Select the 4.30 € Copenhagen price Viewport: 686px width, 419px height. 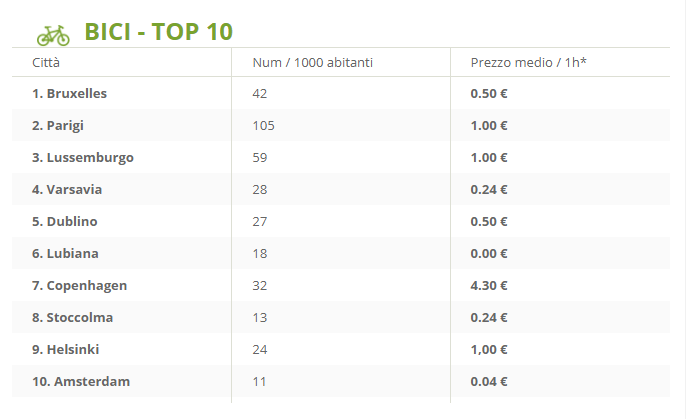(489, 286)
